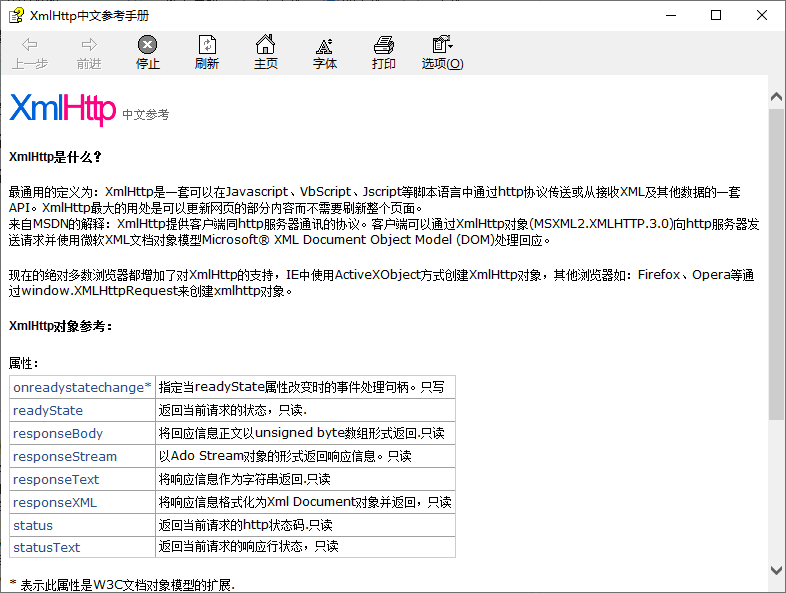Click the help file title bar icon
The height and width of the screenshot is (593, 786).
tap(16, 15)
